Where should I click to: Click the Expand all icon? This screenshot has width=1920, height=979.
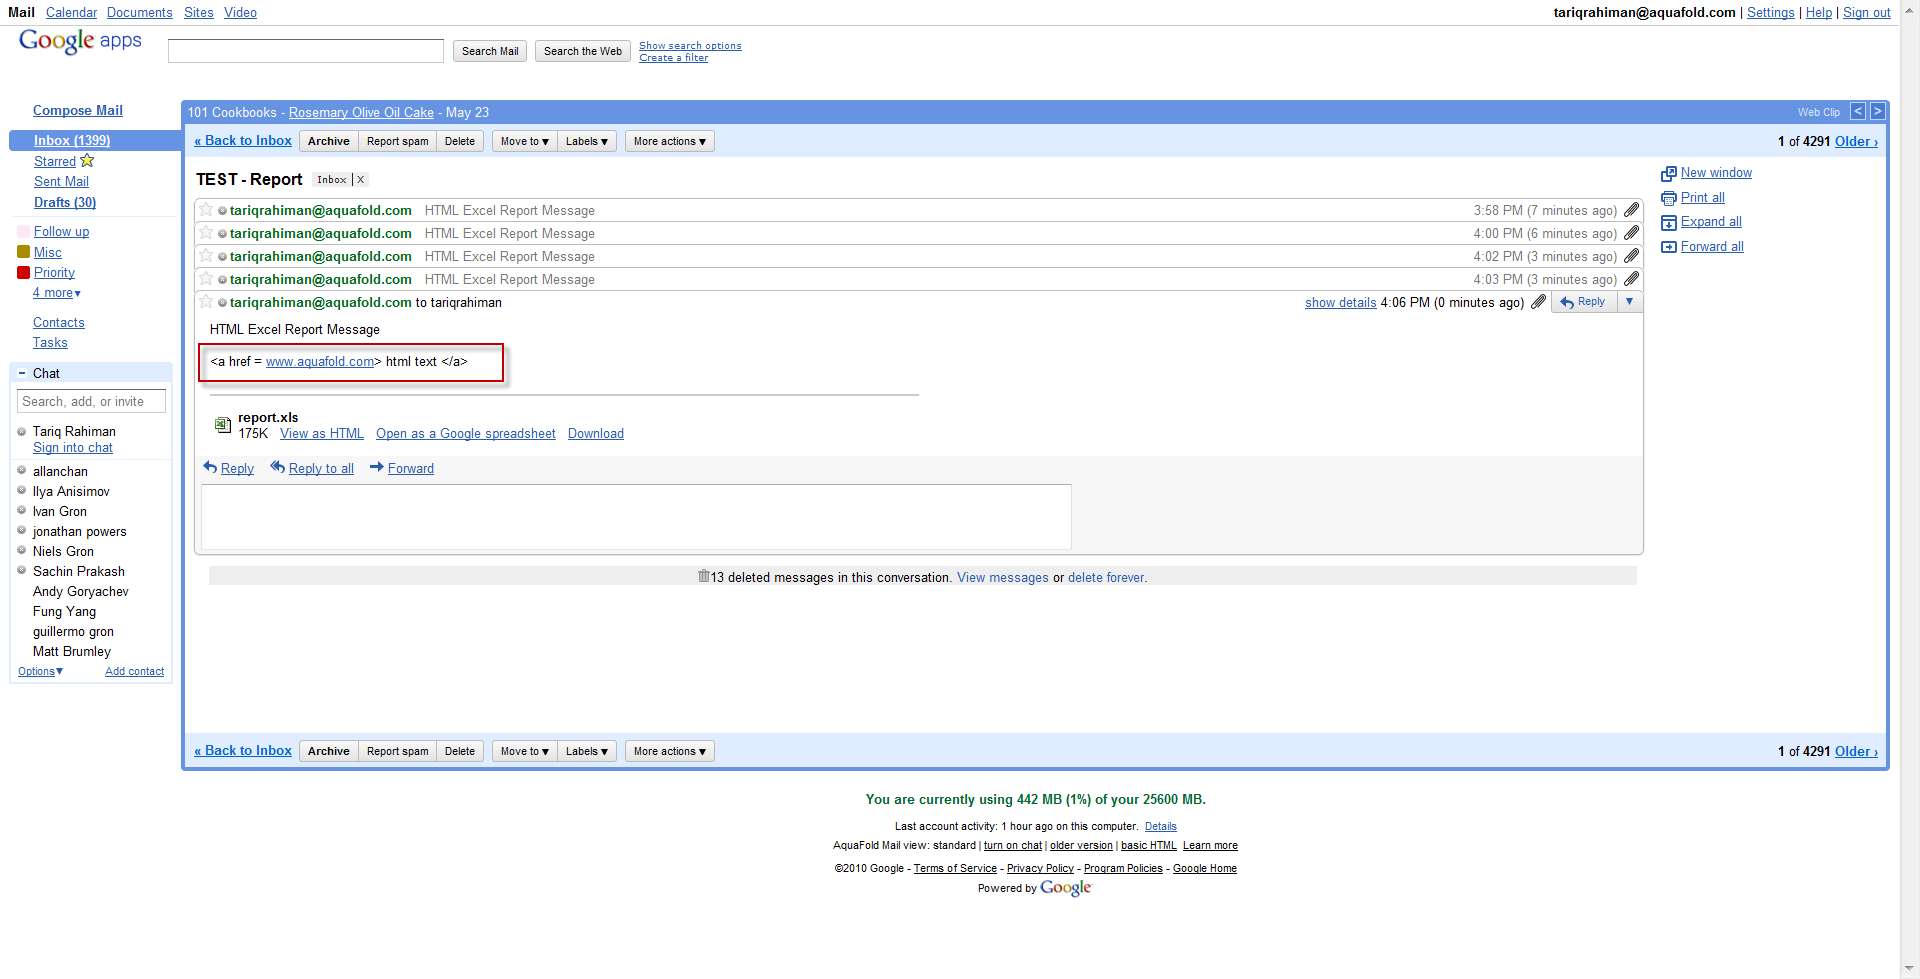1668,222
